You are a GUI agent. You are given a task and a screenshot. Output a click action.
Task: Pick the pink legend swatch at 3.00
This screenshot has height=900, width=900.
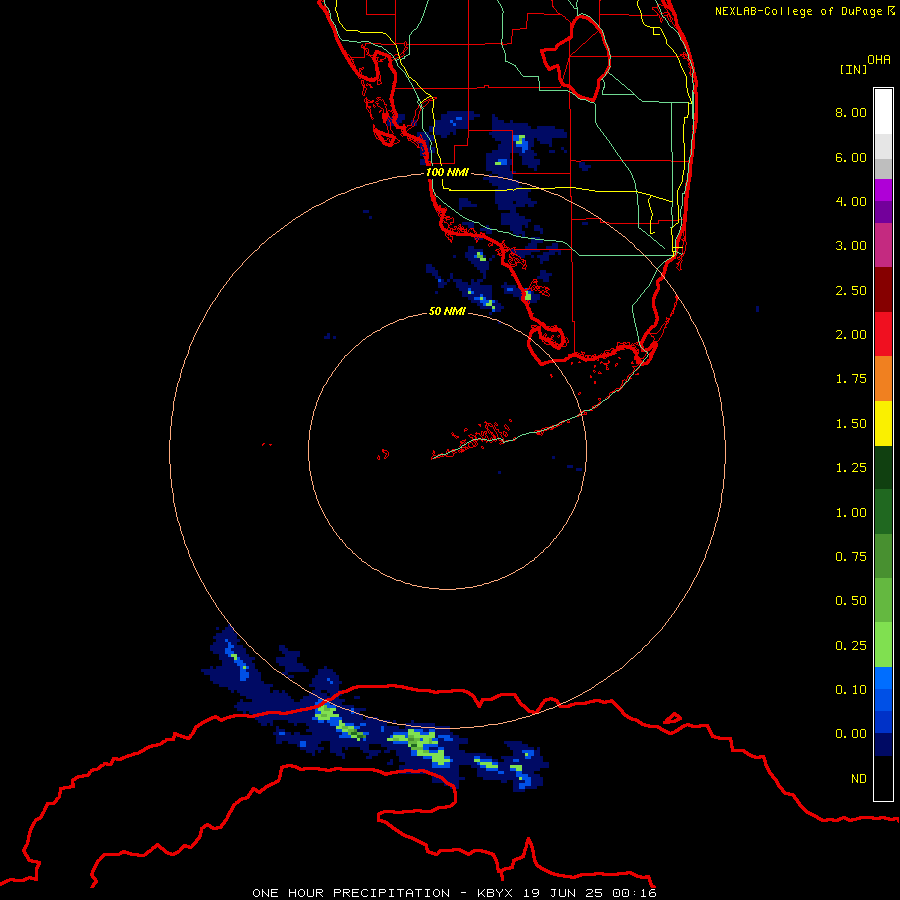(883, 245)
